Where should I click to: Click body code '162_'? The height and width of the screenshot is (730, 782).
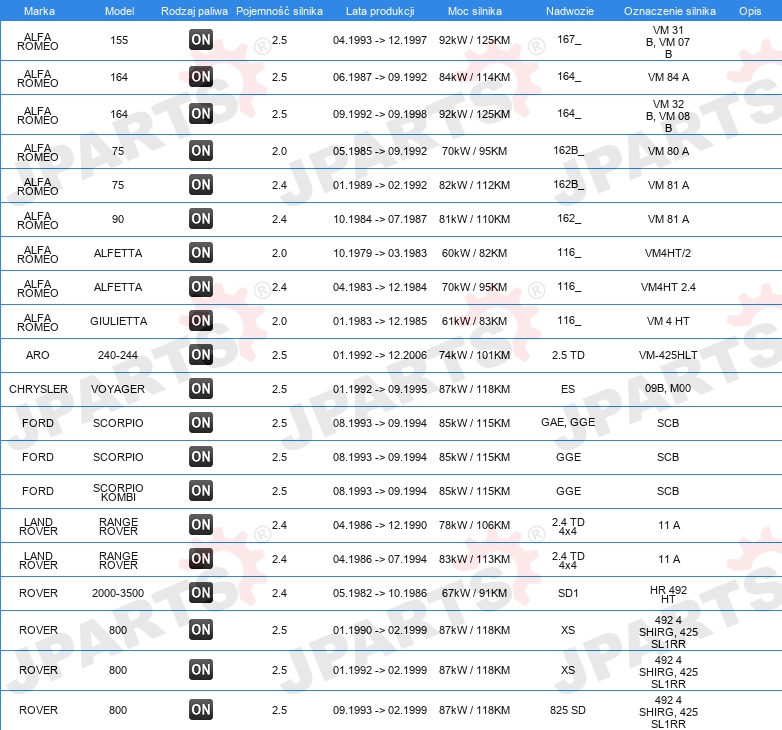coord(569,218)
